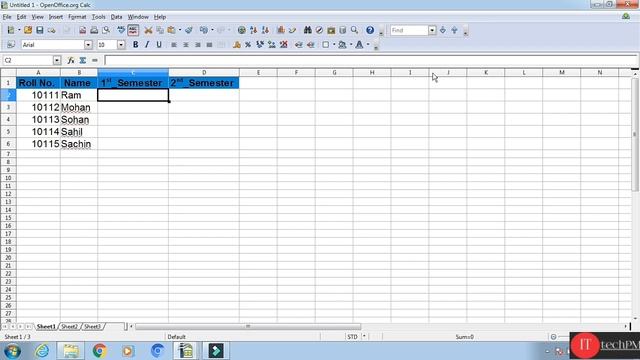Screen dimensions: 640x360
Task: Open Paste options dropdown arrow
Action: (x=180, y=30)
